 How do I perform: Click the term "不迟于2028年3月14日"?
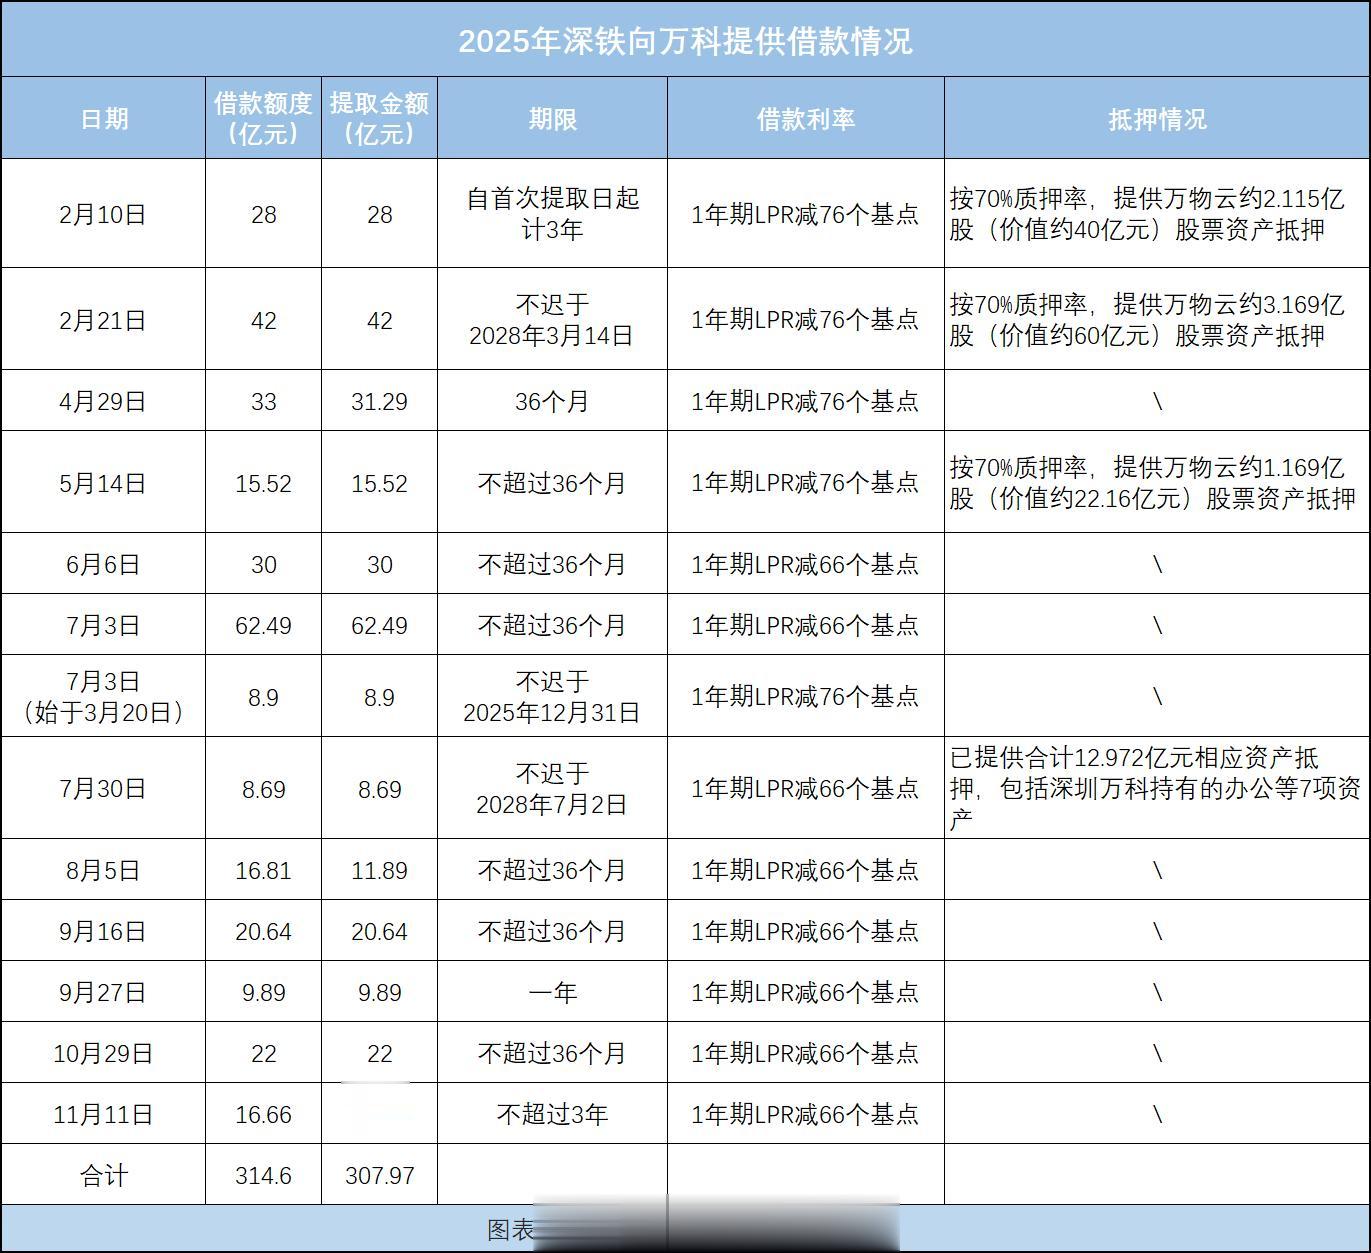coord(552,320)
